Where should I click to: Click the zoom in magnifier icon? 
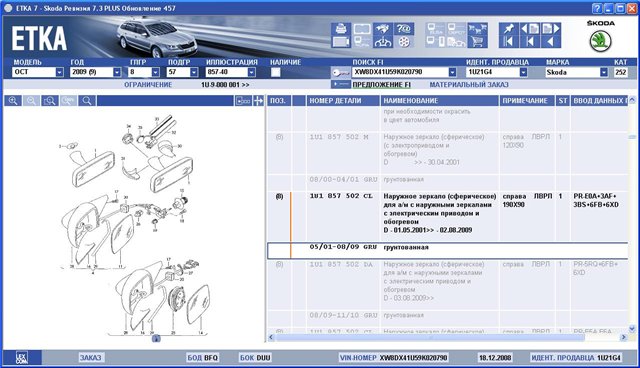coord(13,101)
